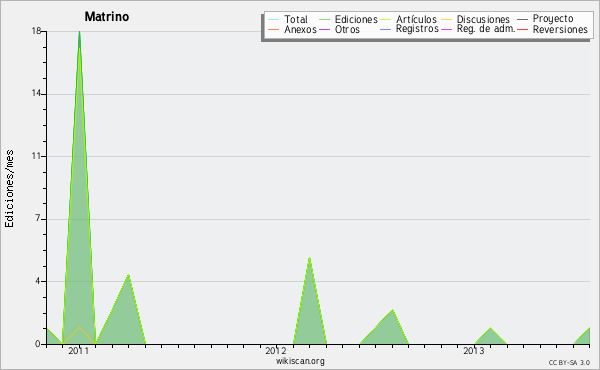
Task: Select the Otros legend entry
Action: (x=347, y=29)
